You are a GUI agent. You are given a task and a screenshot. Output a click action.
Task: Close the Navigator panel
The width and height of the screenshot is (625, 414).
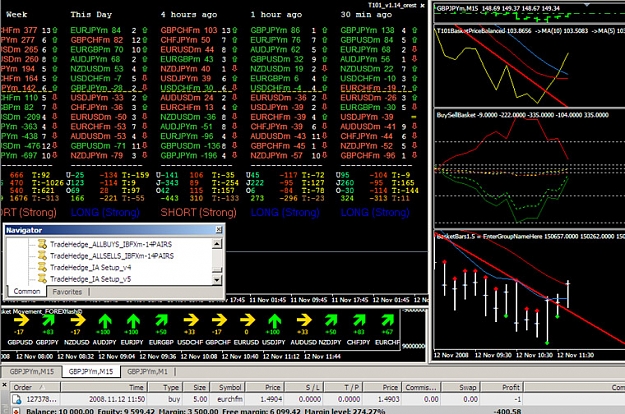pyautogui.click(x=219, y=230)
